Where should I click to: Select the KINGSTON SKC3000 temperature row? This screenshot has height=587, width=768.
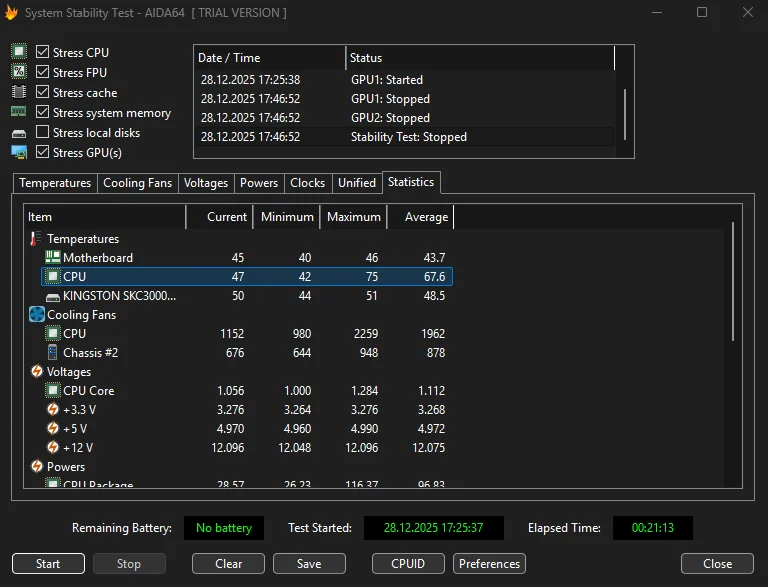(247, 295)
